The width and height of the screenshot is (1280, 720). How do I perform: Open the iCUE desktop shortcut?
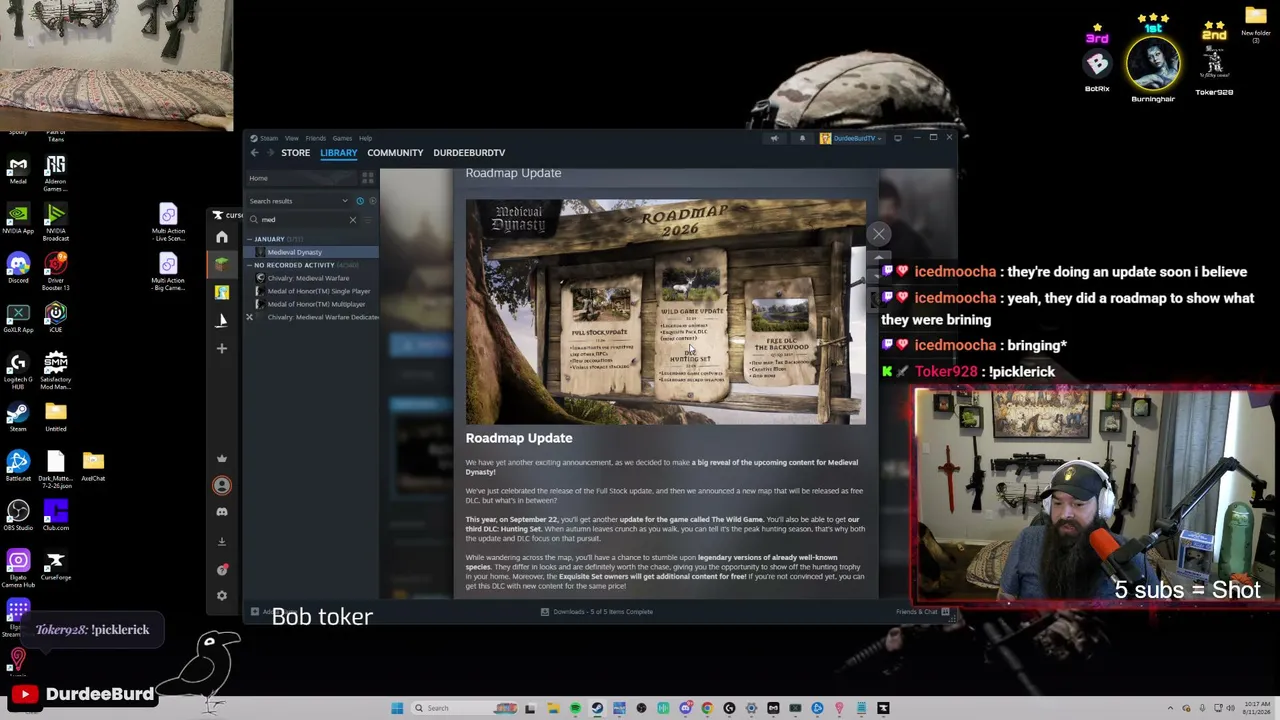(56, 317)
